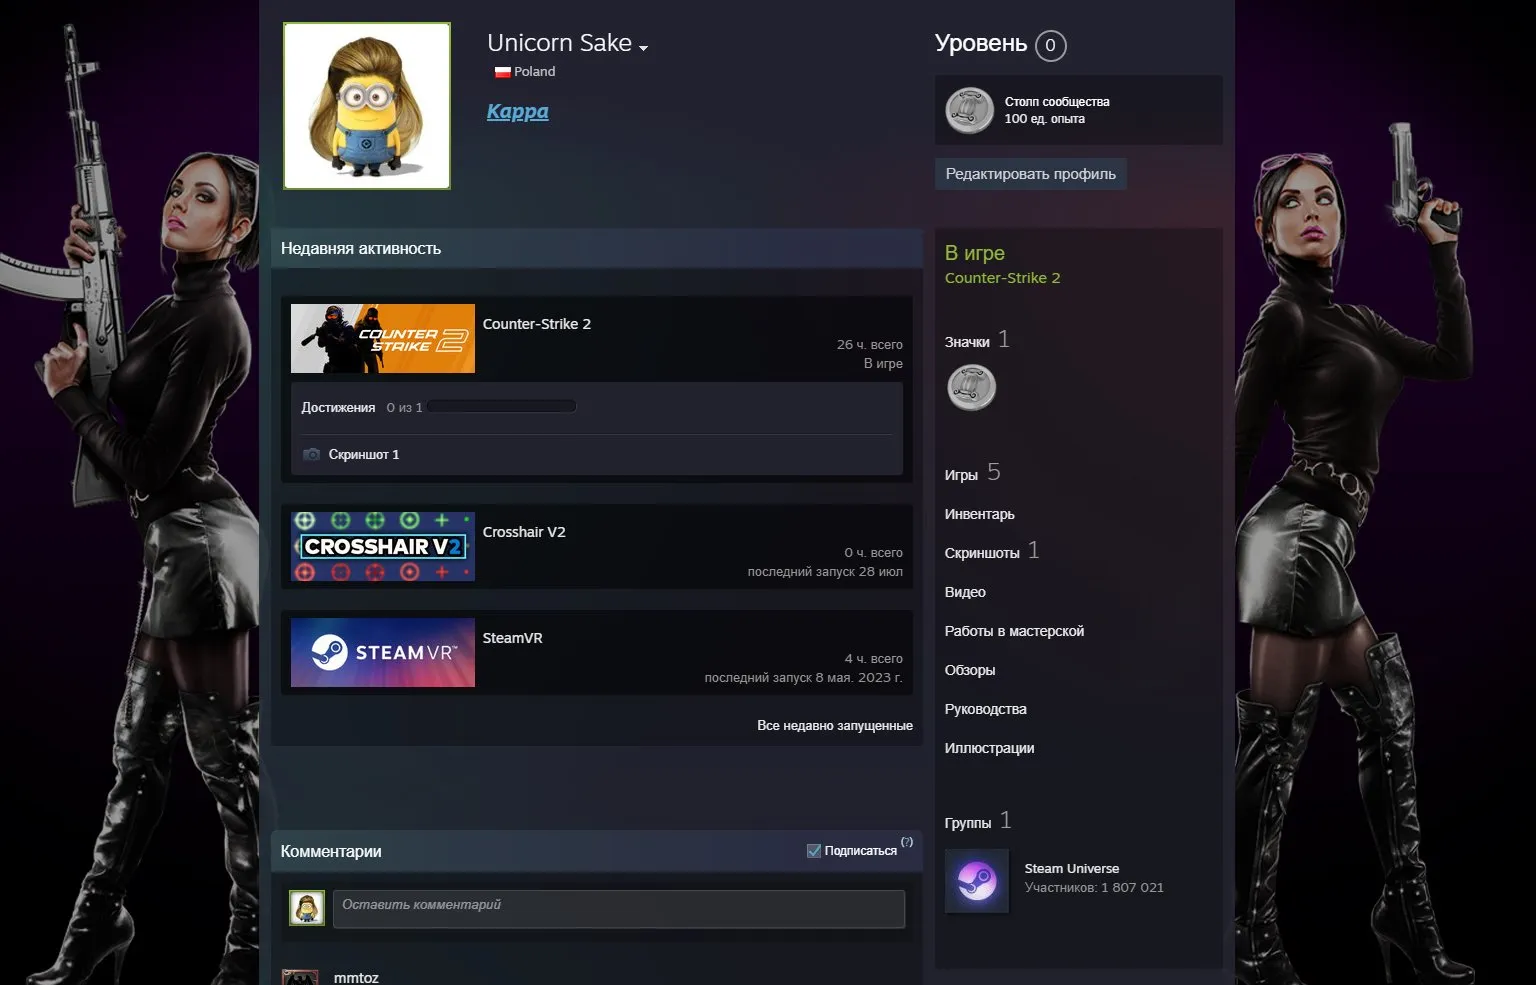Toggle the Подписаться checkbox in comments
Image resolution: width=1536 pixels, height=985 pixels.
(x=814, y=850)
